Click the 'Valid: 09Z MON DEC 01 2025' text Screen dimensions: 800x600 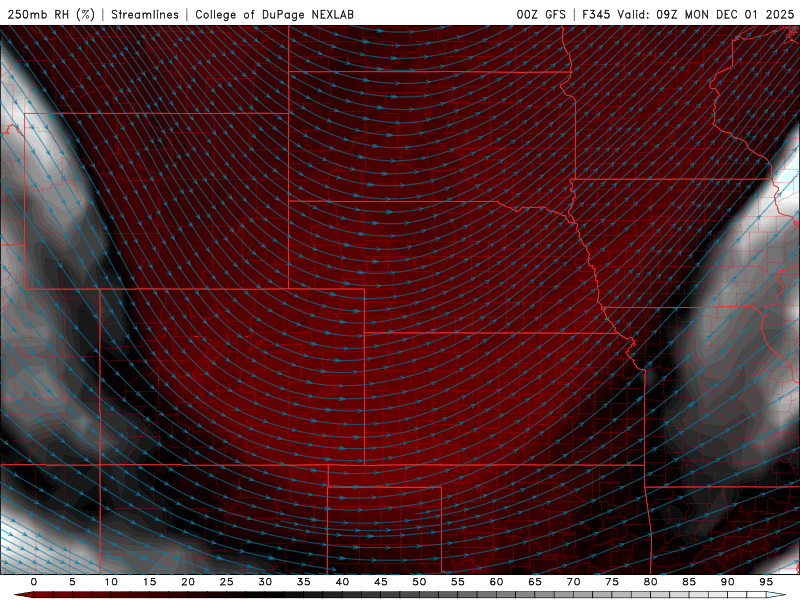point(706,14)
